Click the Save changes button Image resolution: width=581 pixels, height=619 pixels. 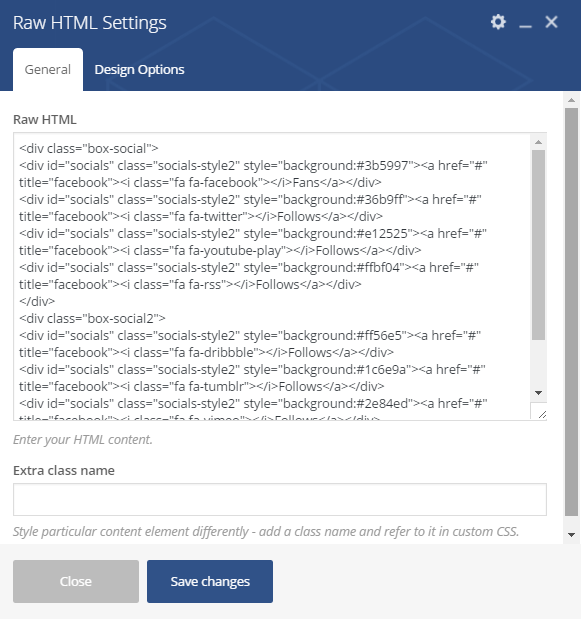[x=210, y=581]
